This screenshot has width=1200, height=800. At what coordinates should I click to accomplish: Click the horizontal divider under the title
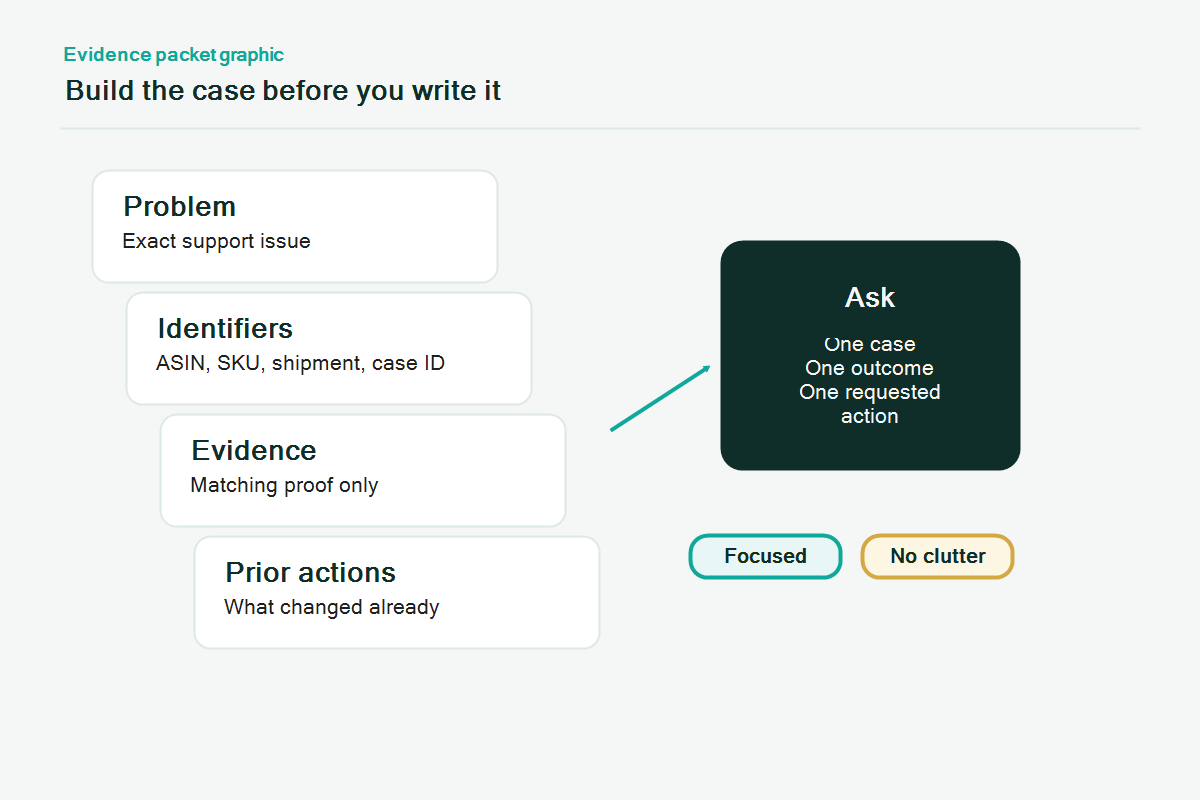pos(600,129)
